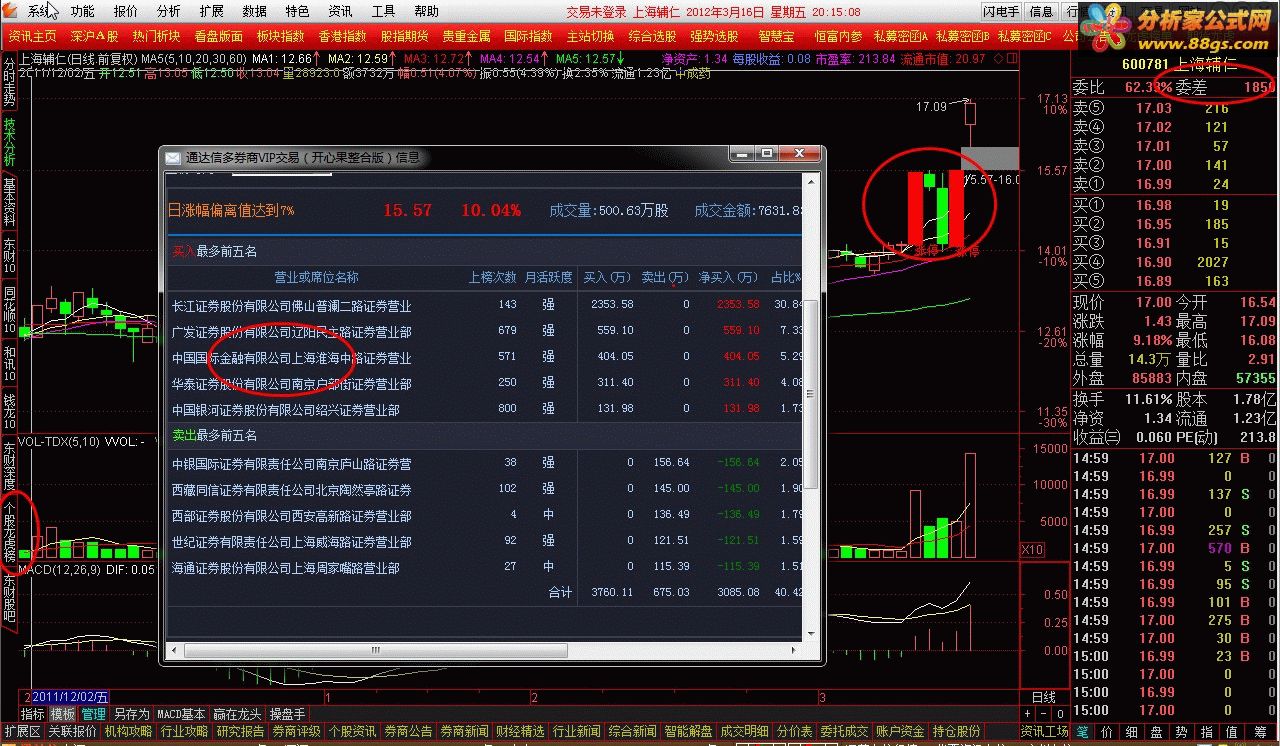Open the 报价 menu

pos(126,12)
